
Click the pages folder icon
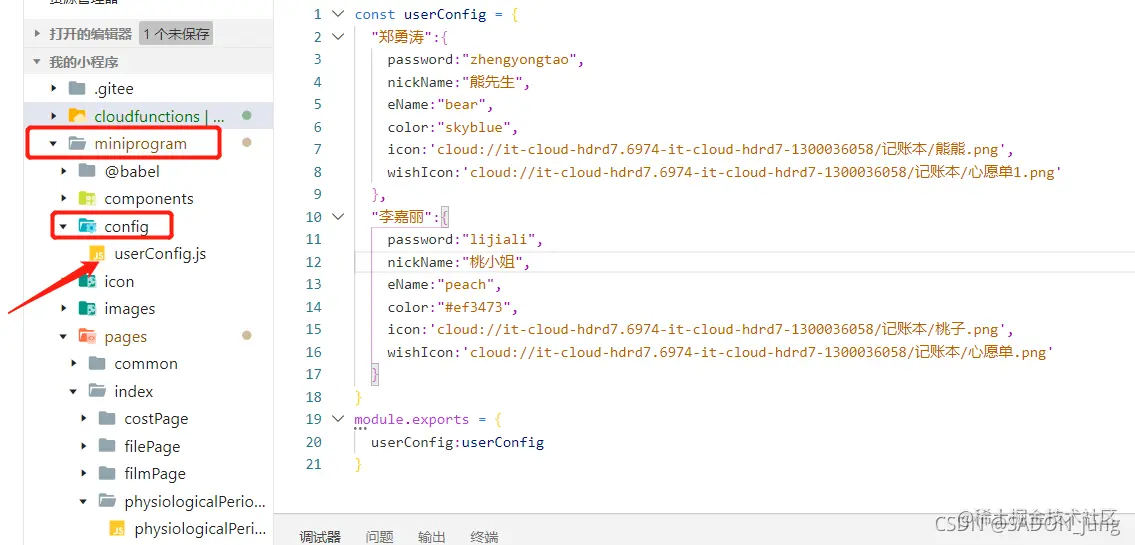(x=87, y=337)
